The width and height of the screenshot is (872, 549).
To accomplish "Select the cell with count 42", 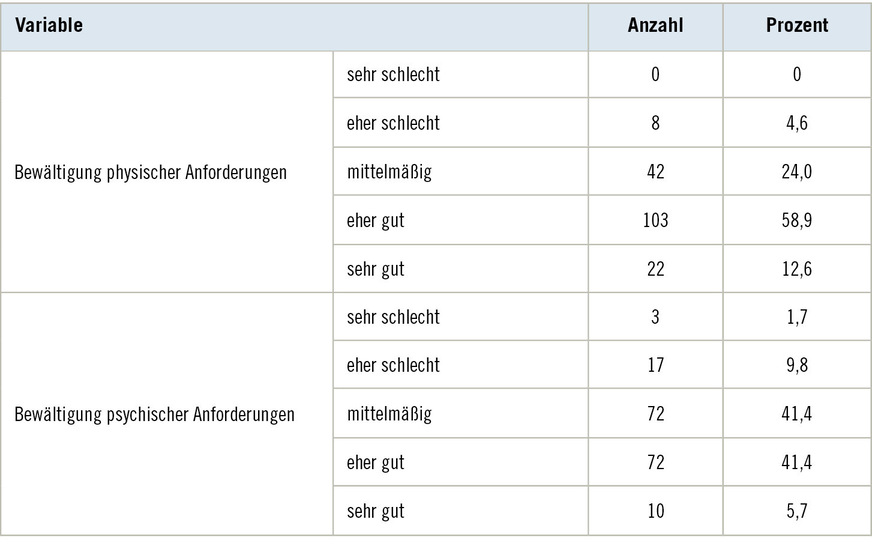I will tap(655, 172).
